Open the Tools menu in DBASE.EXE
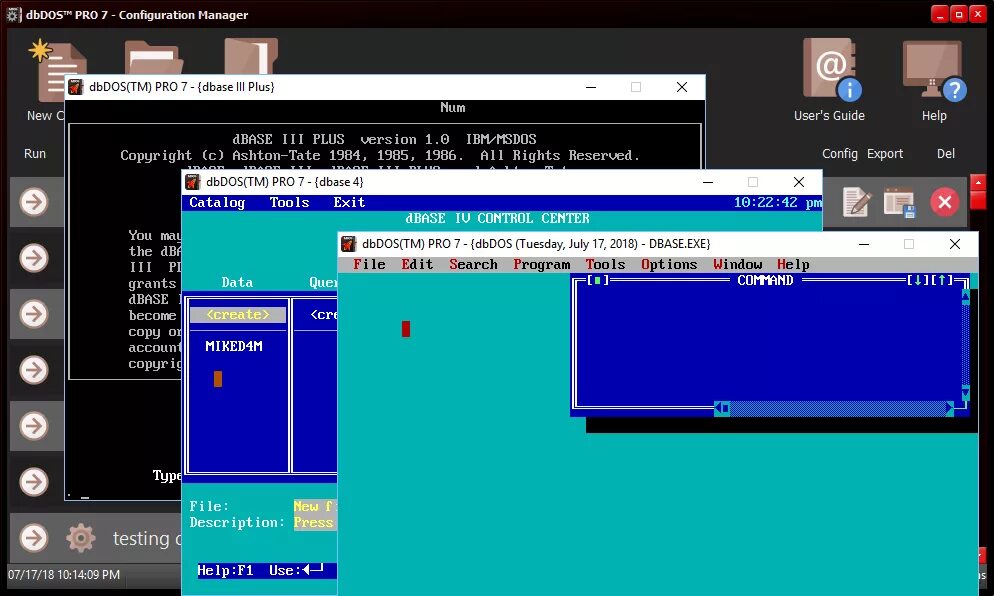Screen dimensions: 994x596 pos(605,264)
